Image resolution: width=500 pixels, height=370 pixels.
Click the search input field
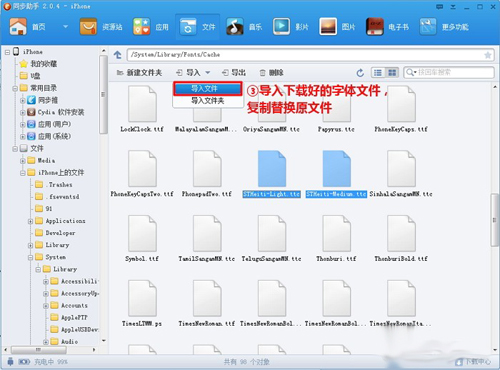(449, 72)
